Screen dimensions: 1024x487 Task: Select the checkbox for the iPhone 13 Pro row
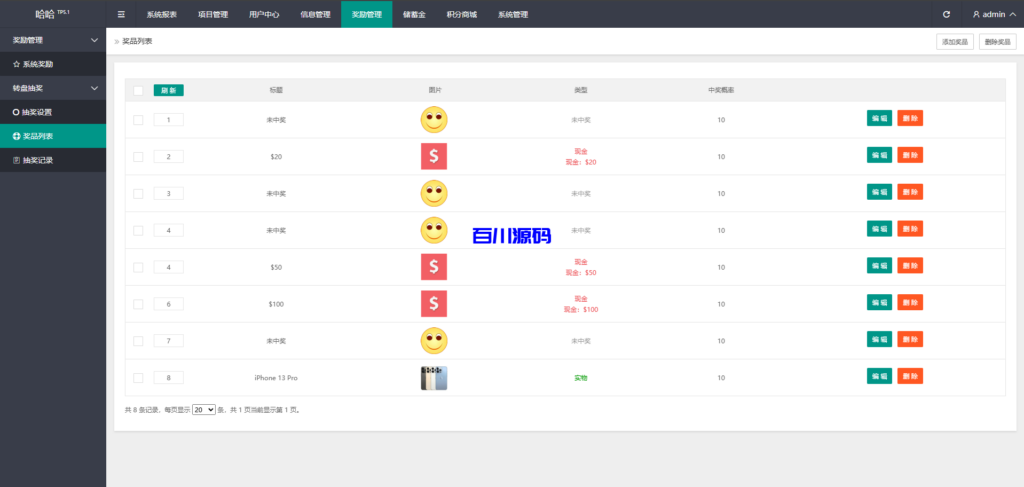[x=138, y=377]
